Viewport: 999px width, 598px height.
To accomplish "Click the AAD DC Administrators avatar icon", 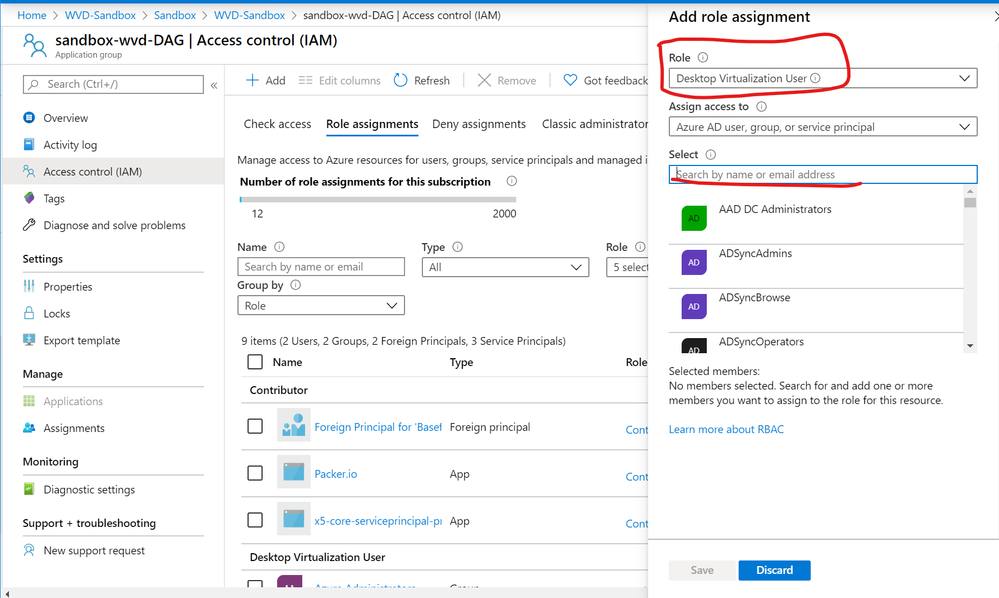I will [x=694, y=218].
